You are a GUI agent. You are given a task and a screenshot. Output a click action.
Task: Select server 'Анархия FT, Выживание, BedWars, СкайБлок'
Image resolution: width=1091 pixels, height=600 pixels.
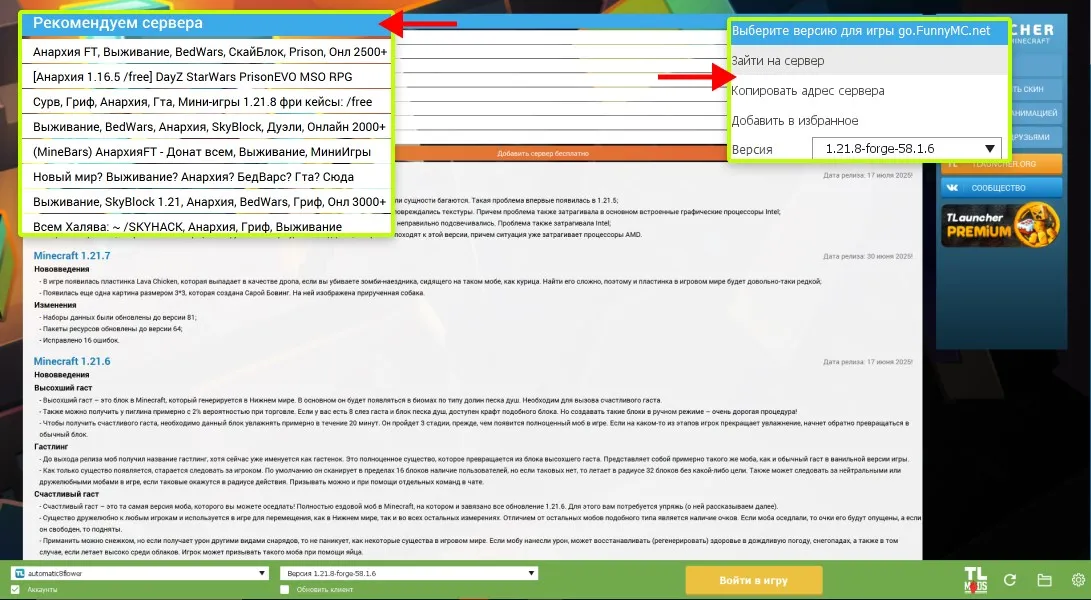click(x=207, y=52)
